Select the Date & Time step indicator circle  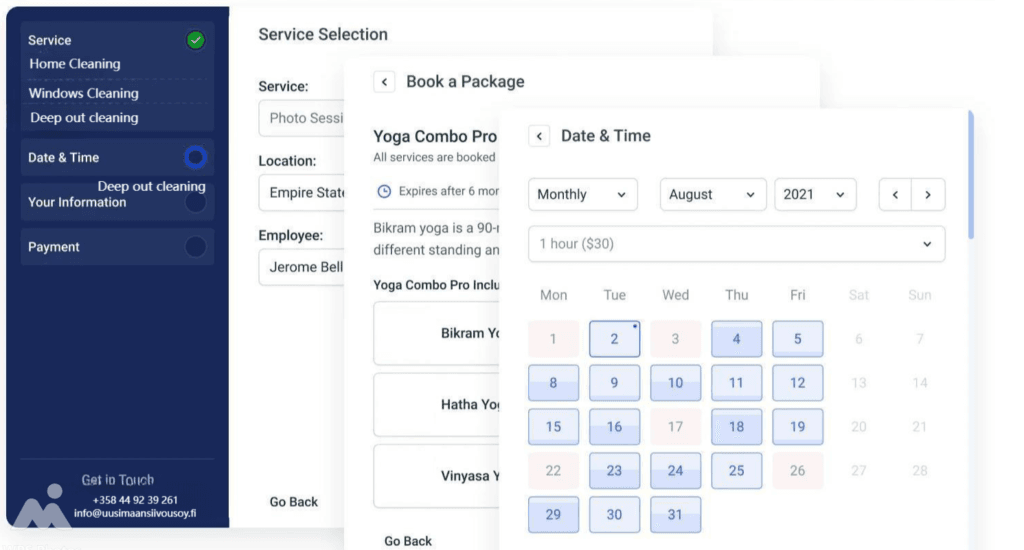(x=195, y=157)
